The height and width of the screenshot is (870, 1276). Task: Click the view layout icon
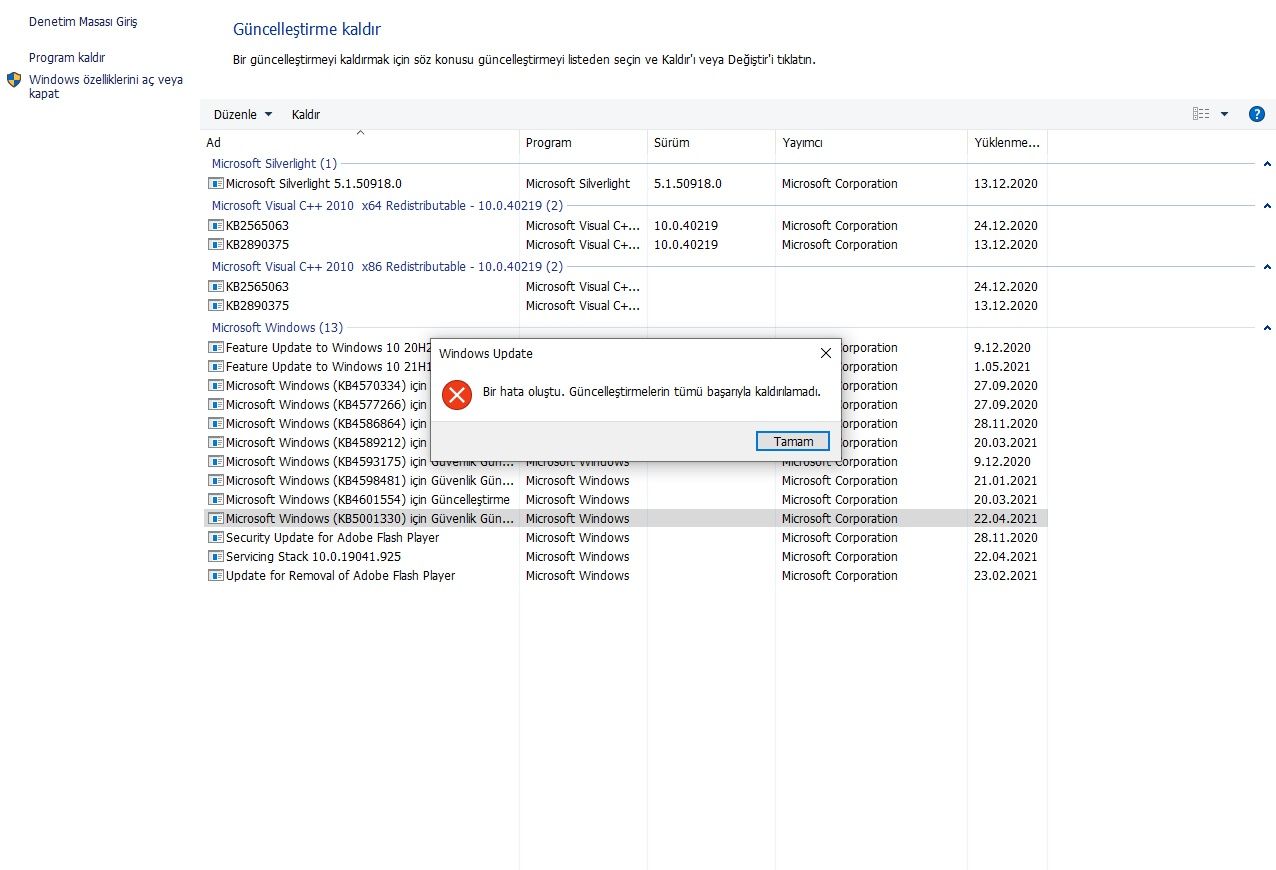[x=1201, y=114]
